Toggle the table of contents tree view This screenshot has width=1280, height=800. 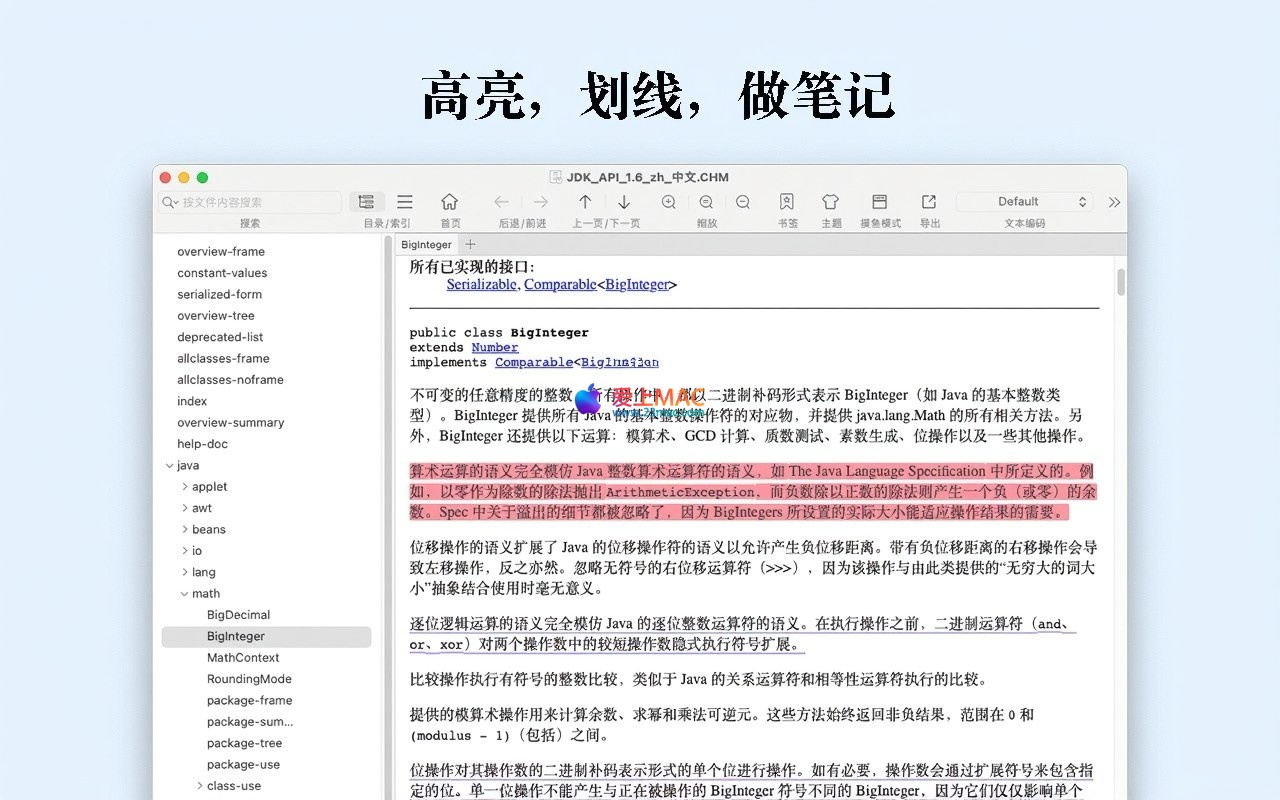366,202
